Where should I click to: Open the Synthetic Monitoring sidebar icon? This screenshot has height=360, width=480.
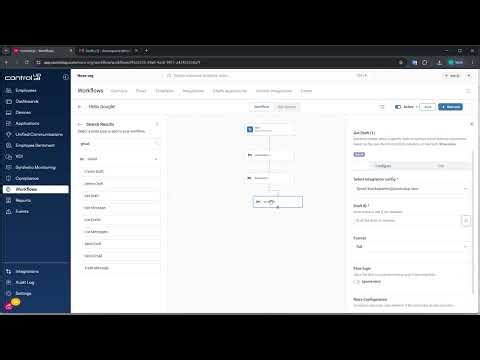coord(9,167)
